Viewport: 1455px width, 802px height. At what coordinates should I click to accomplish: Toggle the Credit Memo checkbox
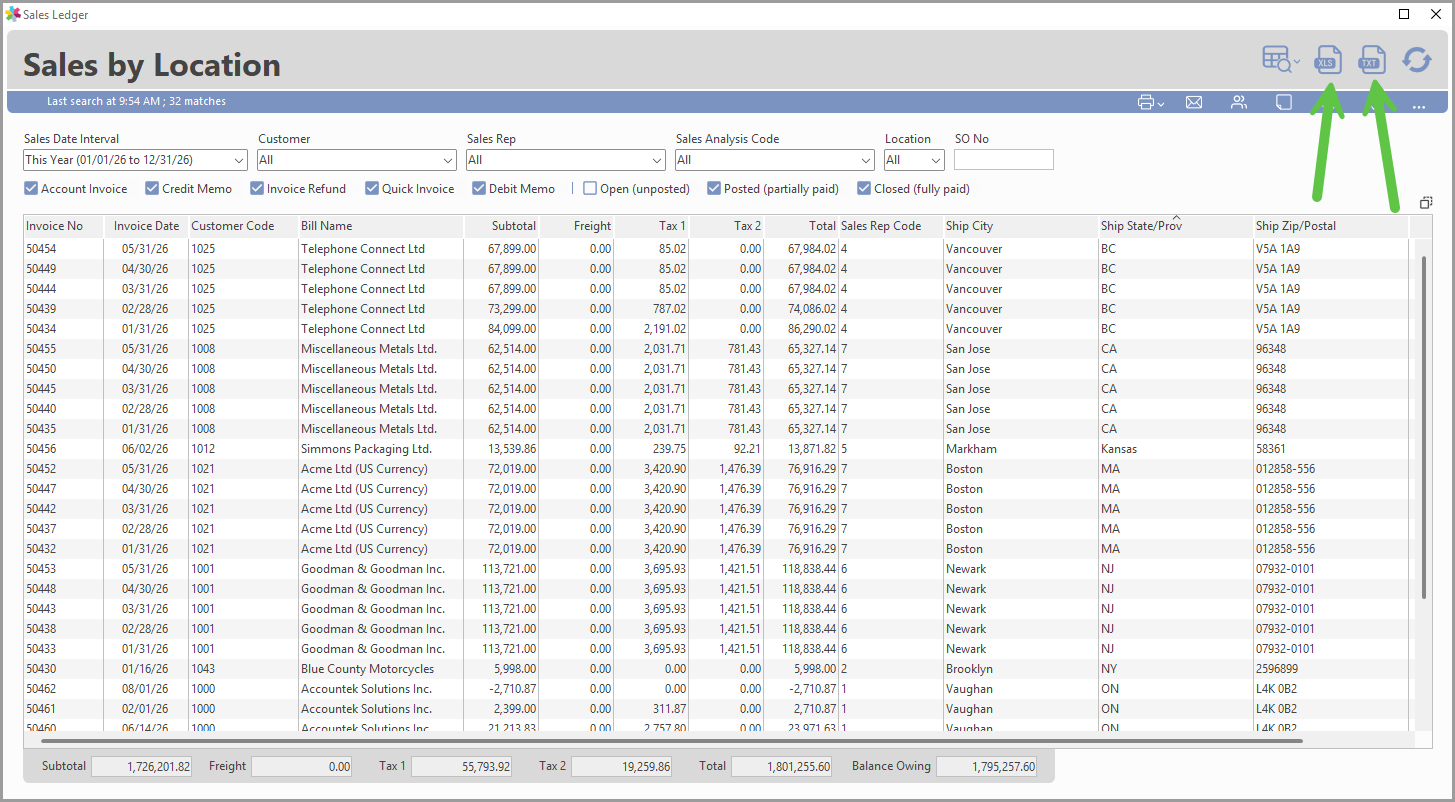point(152,188)
